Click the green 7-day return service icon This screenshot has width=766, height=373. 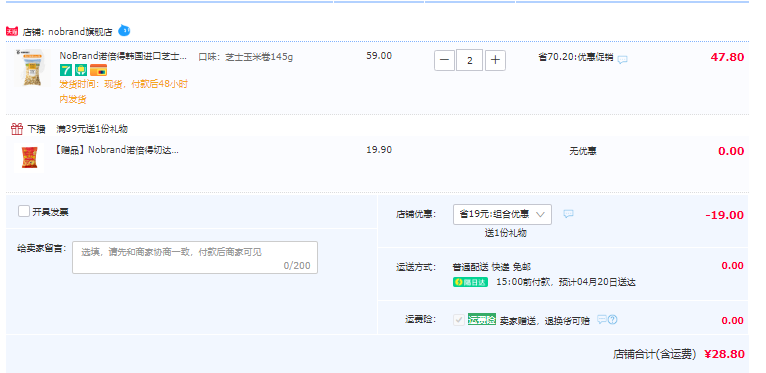pos(66,70)
